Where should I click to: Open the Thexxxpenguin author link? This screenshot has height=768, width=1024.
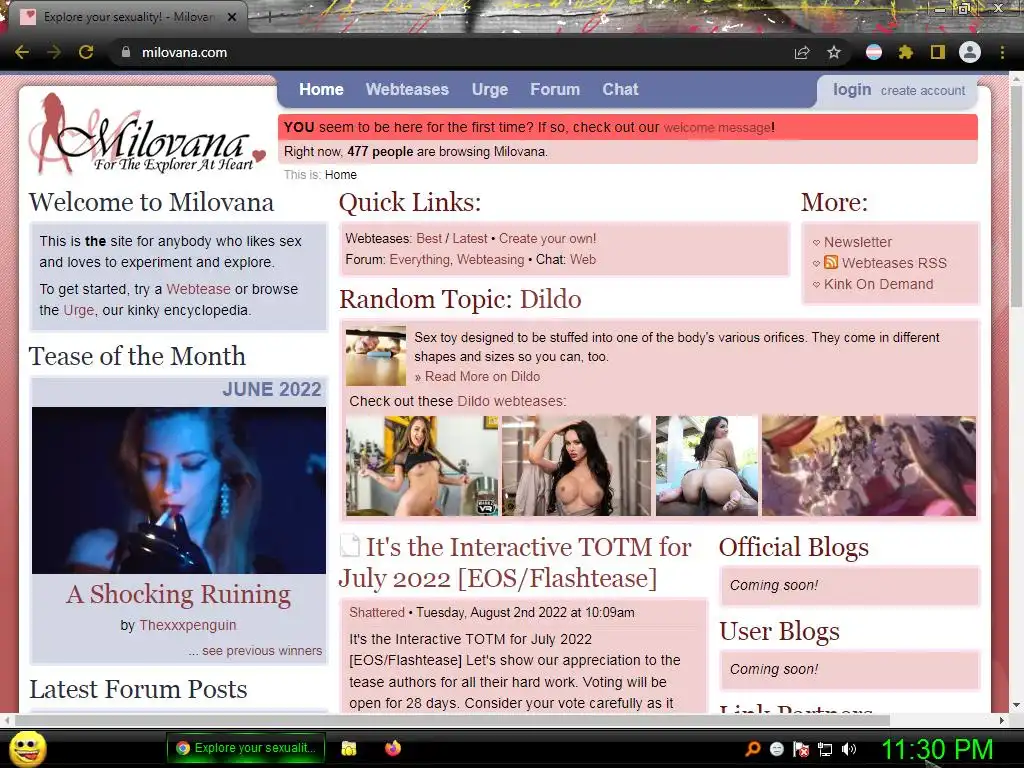pyautogui.click(x=187, y=625)
